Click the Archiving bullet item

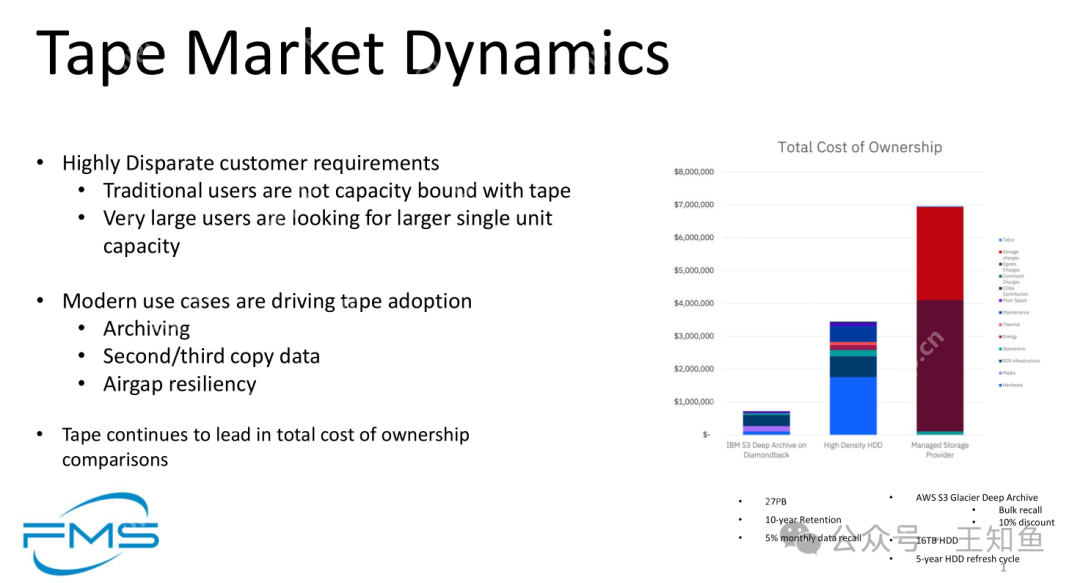point(146,329)
